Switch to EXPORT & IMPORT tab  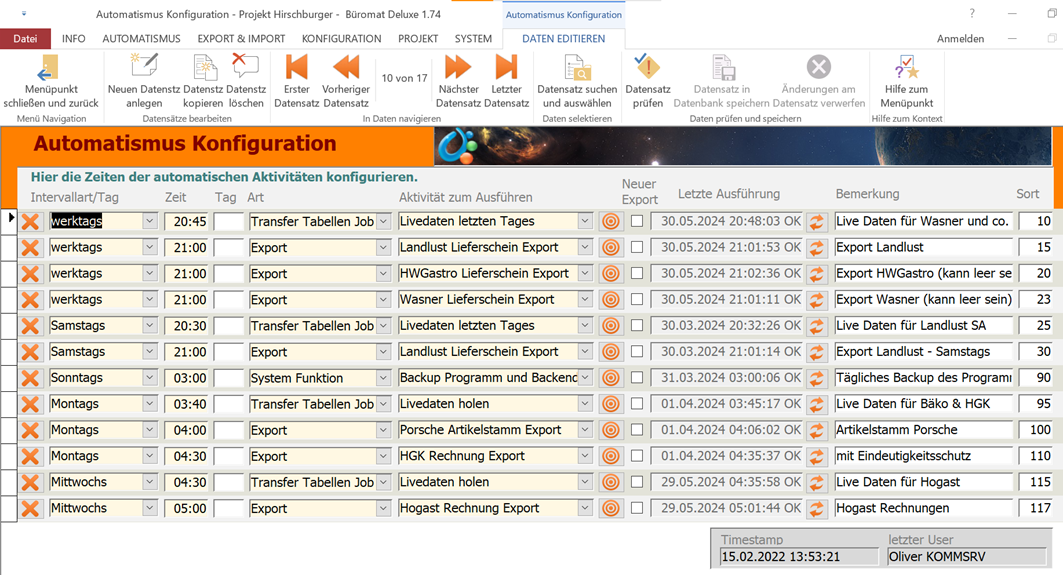tap(241, 39)
